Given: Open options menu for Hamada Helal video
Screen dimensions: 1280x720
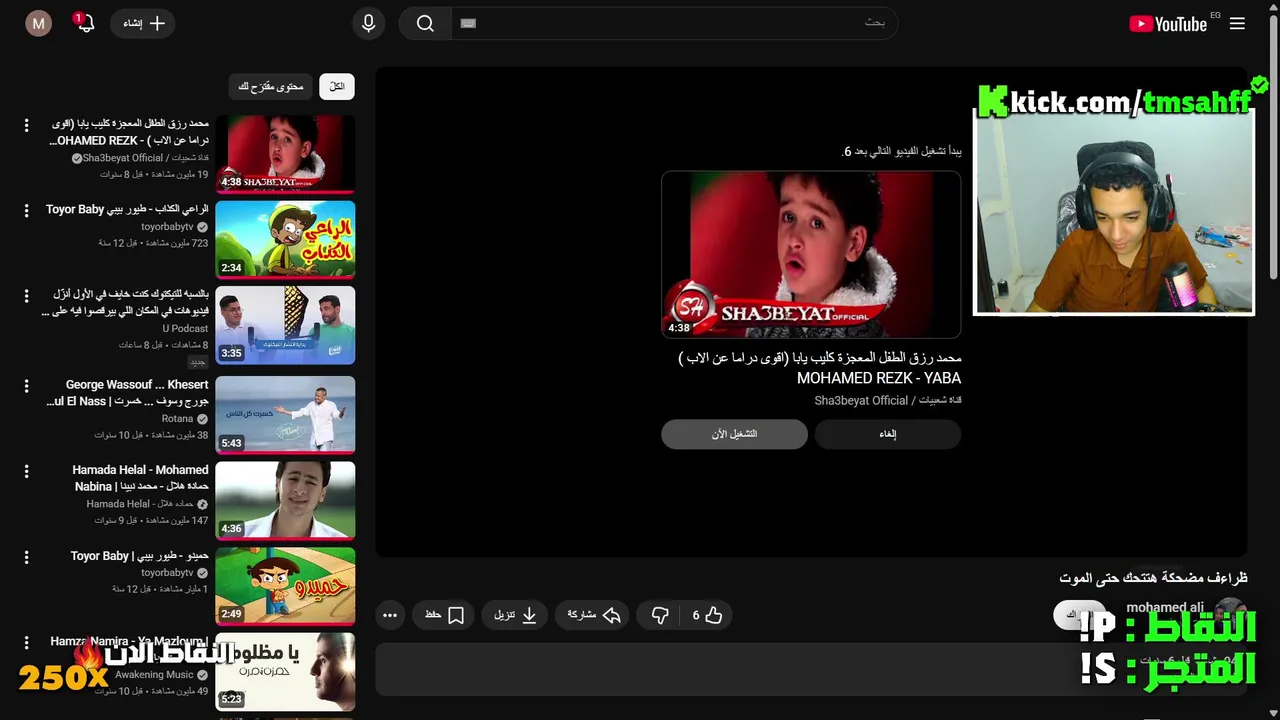Looking at the screenshot, I should [x=27, y=471].
